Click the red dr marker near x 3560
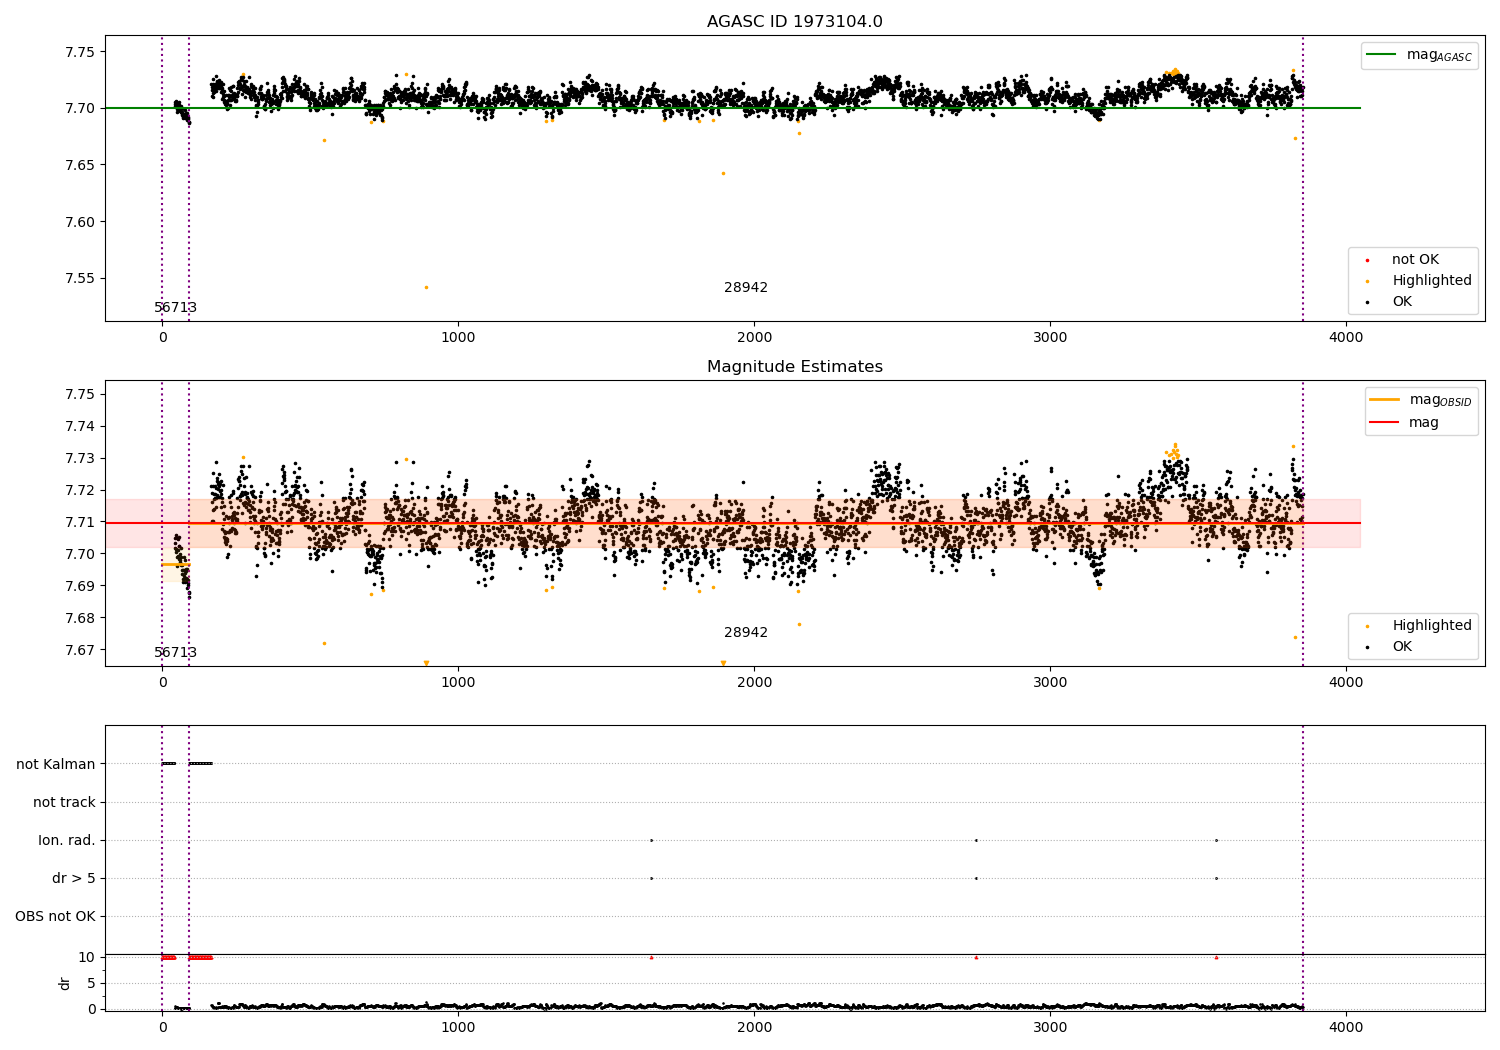The width and height of the screenshot is (1500, 1050). [1216, 957]
